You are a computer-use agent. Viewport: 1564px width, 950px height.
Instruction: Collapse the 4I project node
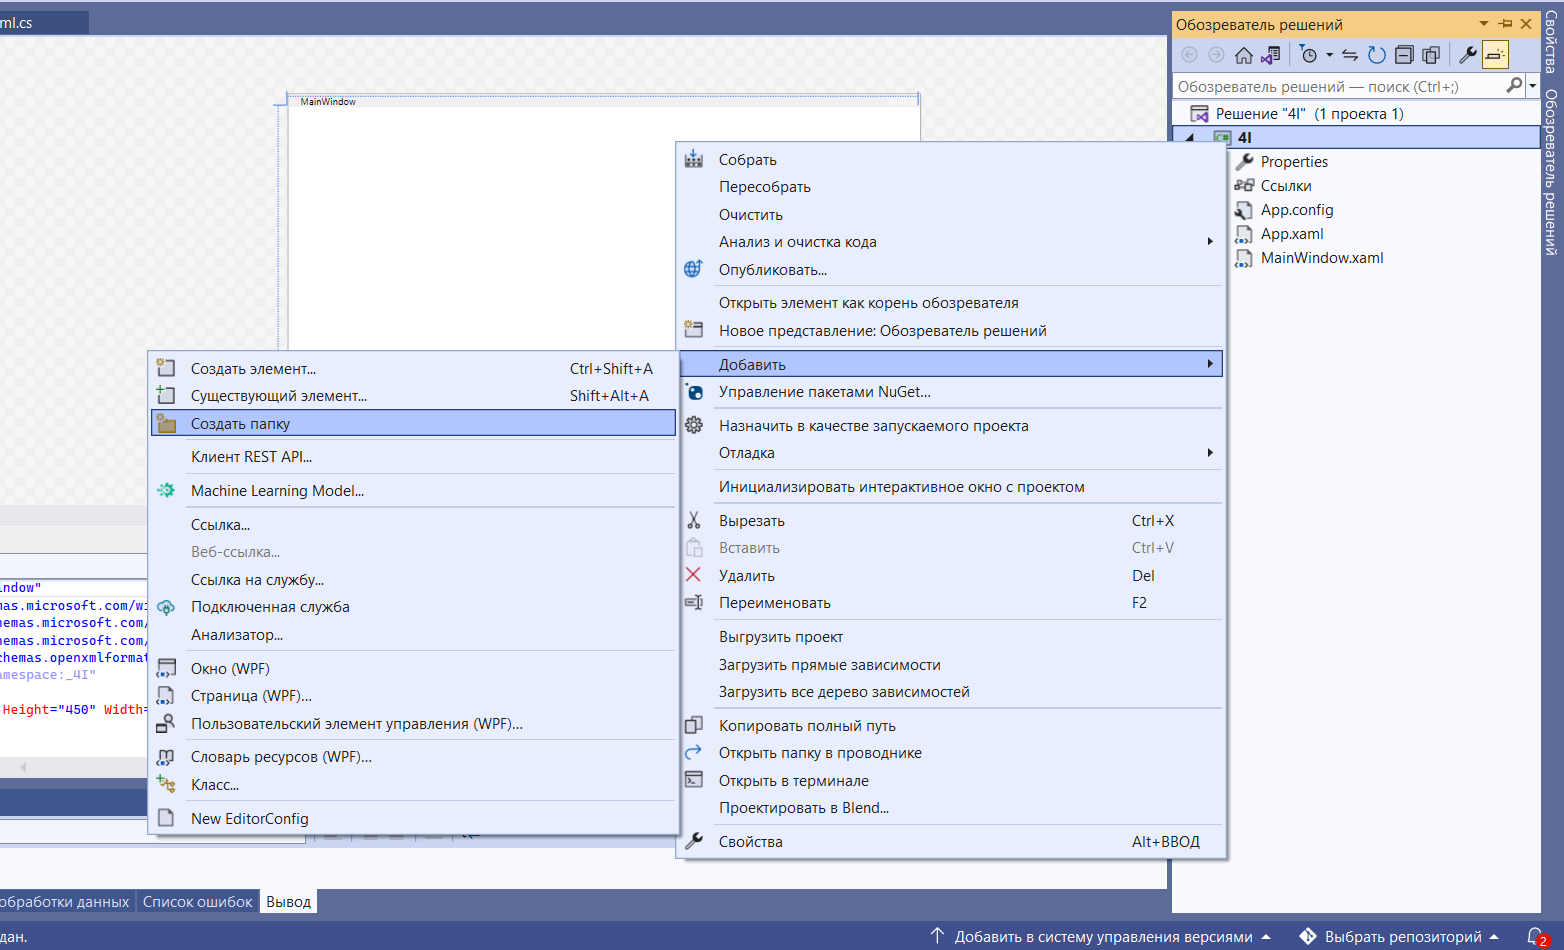tap(1189, 138)
